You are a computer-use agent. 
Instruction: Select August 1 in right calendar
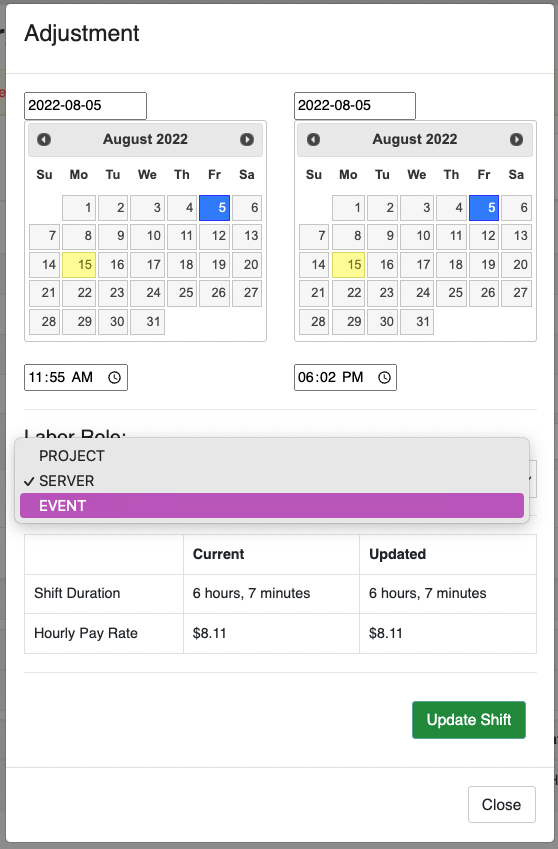click(349, 208)
